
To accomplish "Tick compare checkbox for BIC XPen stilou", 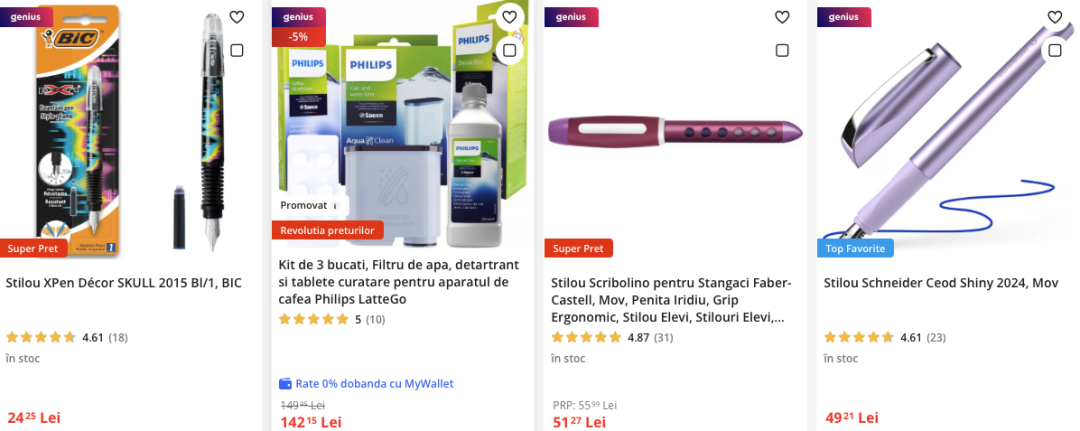I will point(237,50).
